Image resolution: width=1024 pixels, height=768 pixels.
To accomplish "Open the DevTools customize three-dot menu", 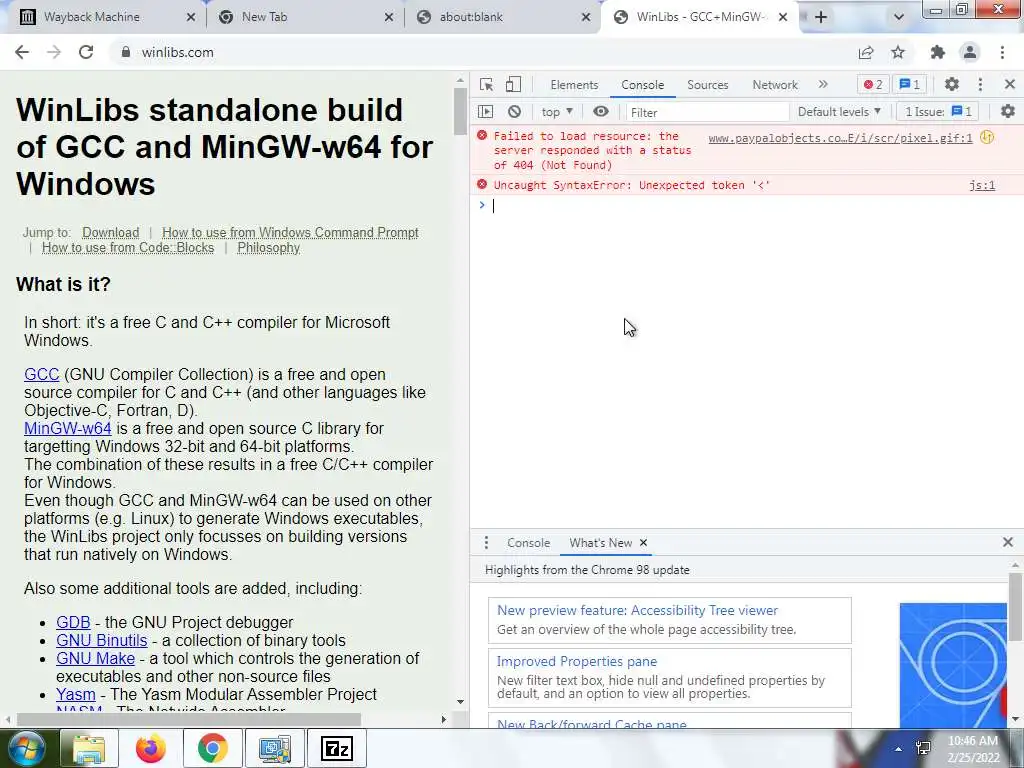I will [x=980, y=84].
